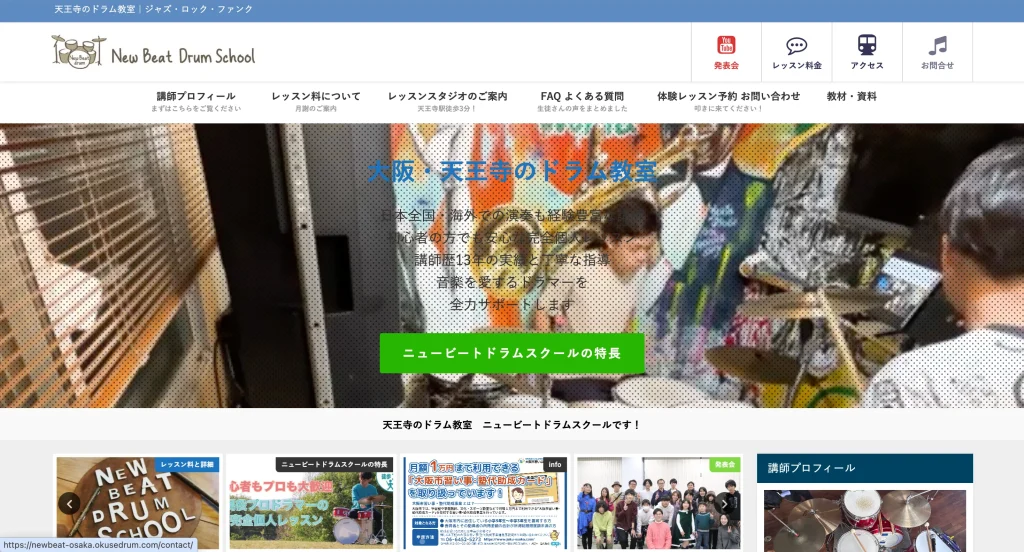The height and width of the screenshot is (552, 1024).
Task: Open 講師プロフィール menu item
Action: click(196, 101)
